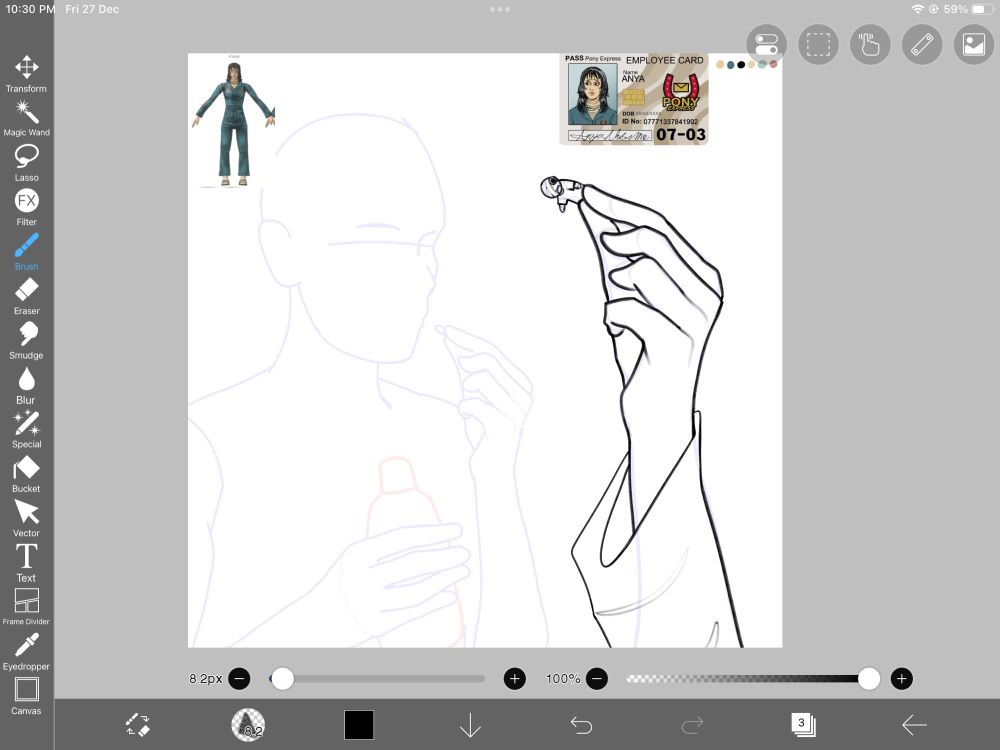The image size is (1000, 750).
Task: Increase opacity with plus button
Action: click(x=901, y=679)
